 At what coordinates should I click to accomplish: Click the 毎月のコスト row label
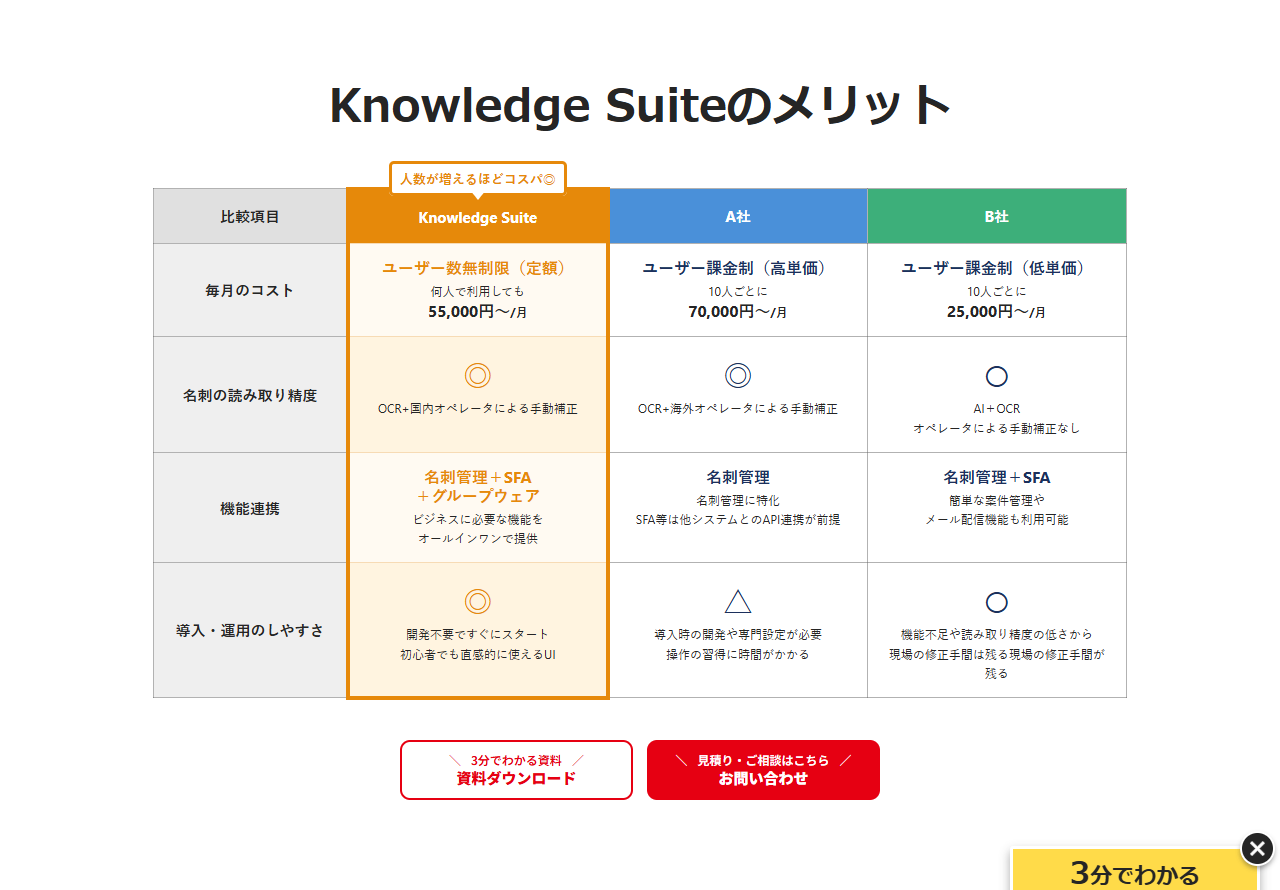[x=250, y=290]
